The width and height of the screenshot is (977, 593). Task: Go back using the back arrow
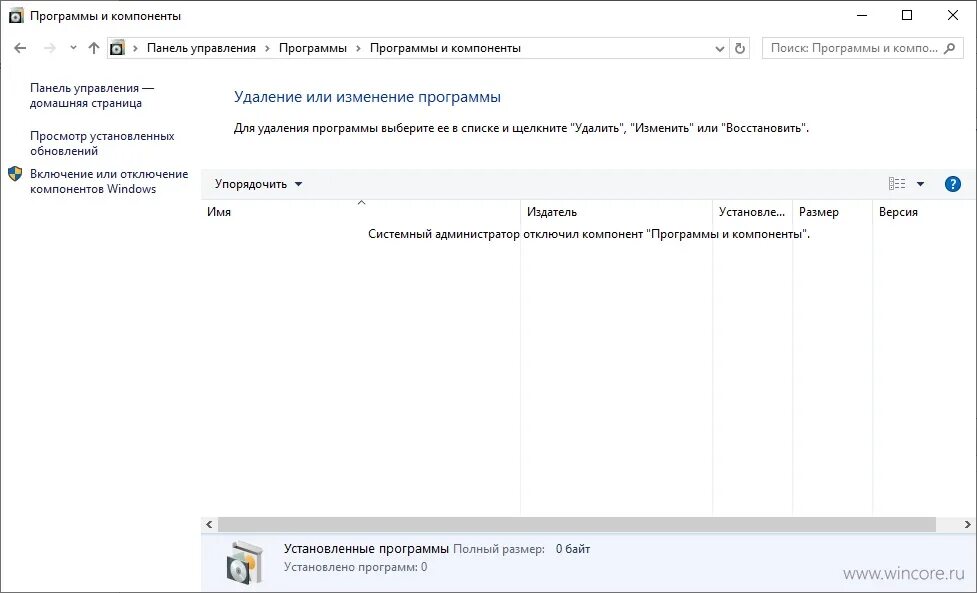click(20, 48)
